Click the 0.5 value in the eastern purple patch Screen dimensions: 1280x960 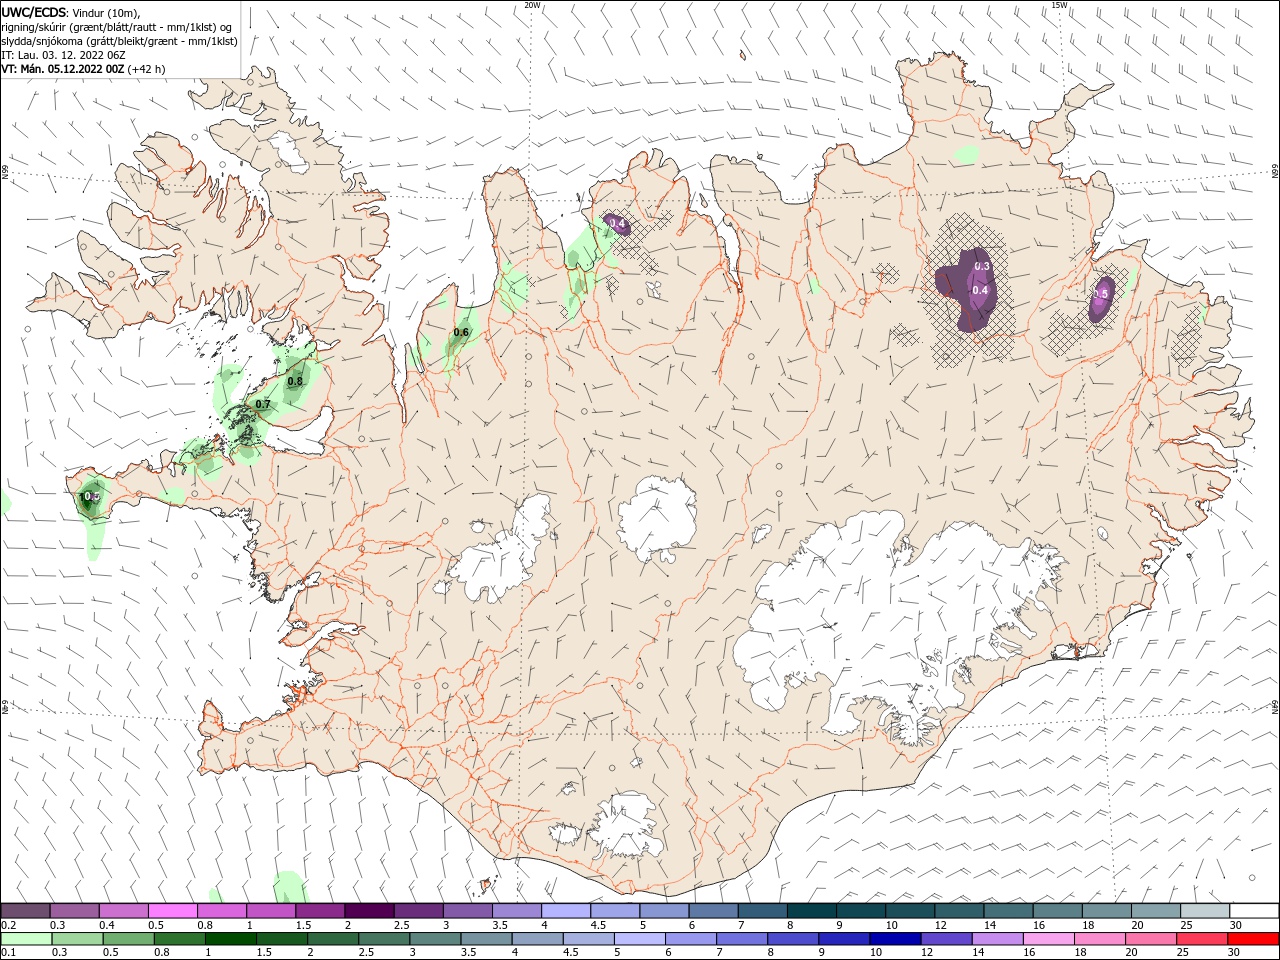(1101, 294)
